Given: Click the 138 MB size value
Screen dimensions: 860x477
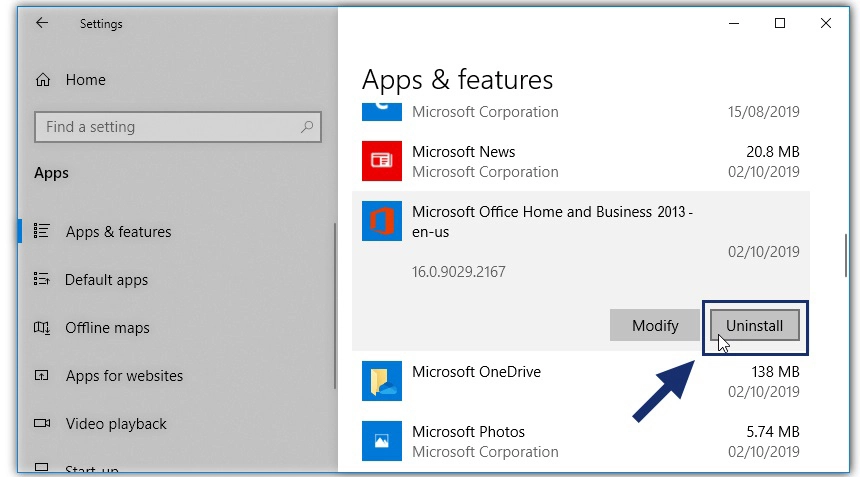Looking at the screenshot, I should coord(775,372).
